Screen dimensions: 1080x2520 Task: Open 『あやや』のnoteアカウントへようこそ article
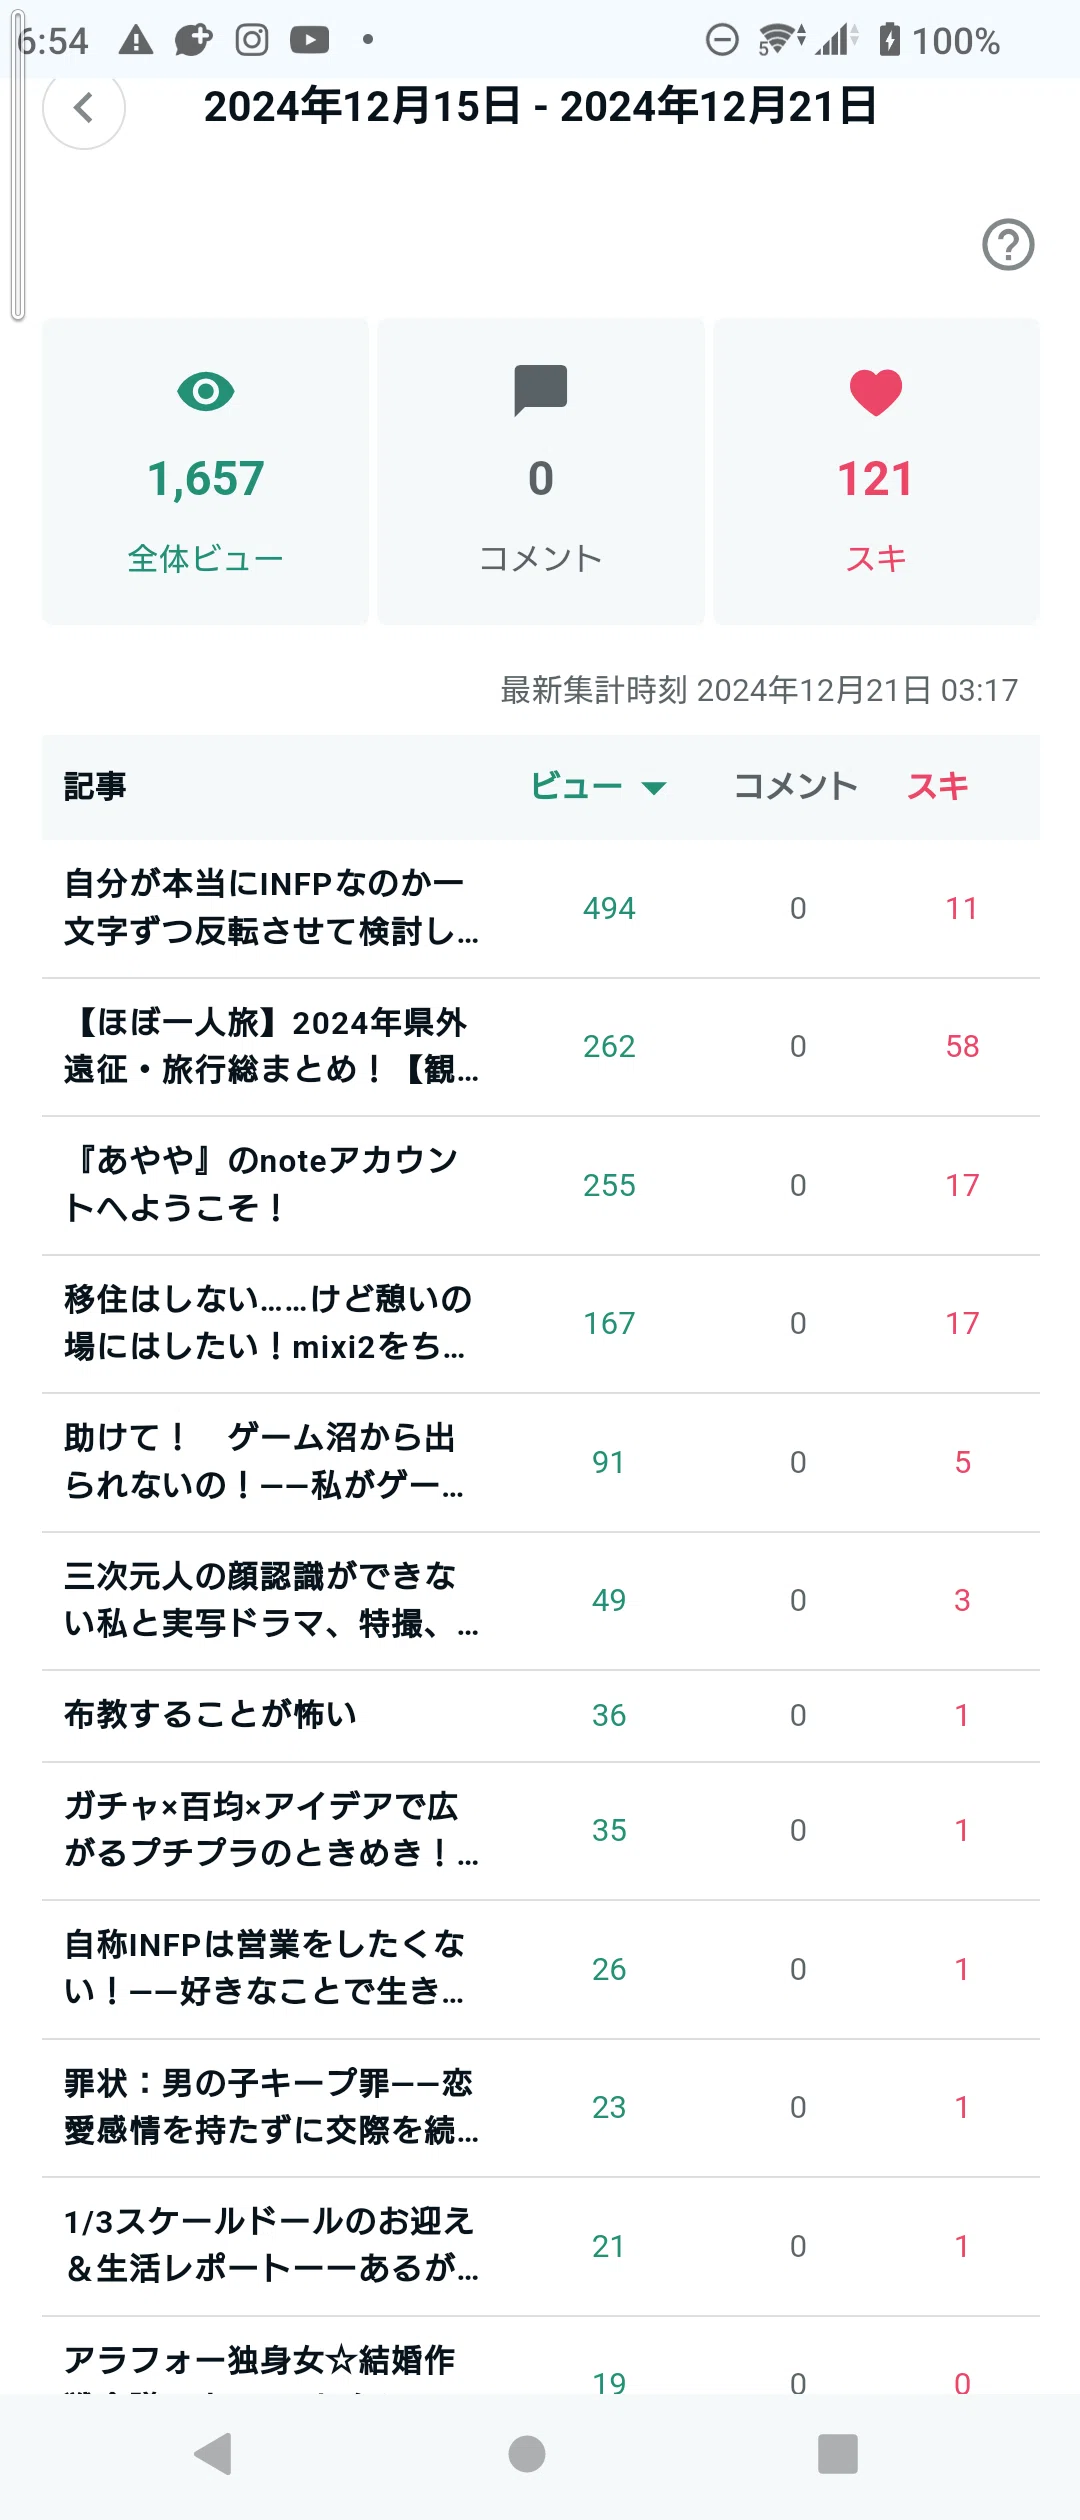(541, 1185)
